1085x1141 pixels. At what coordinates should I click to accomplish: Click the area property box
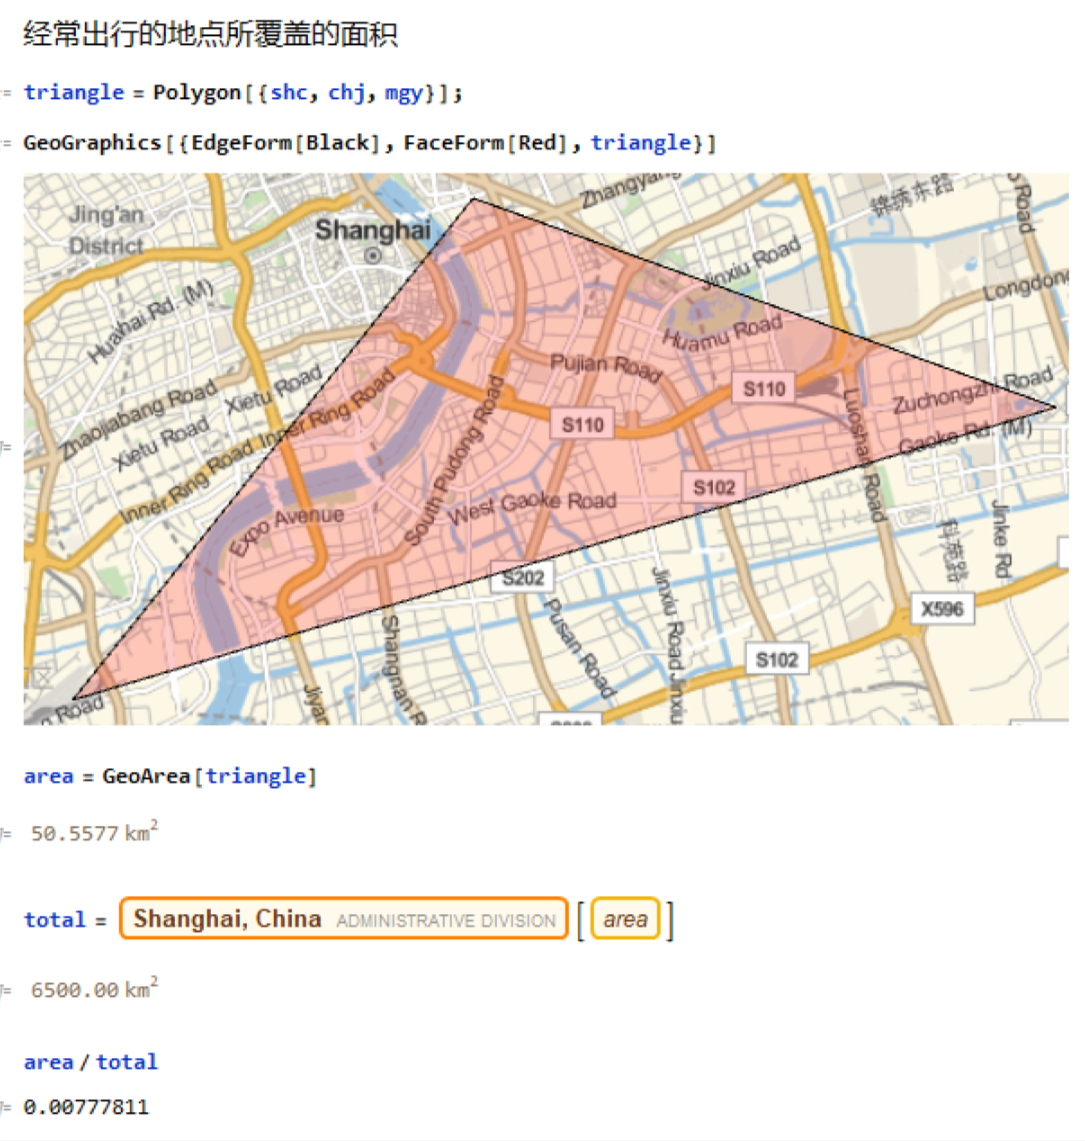pyautogui.click(x=625, y=919)
